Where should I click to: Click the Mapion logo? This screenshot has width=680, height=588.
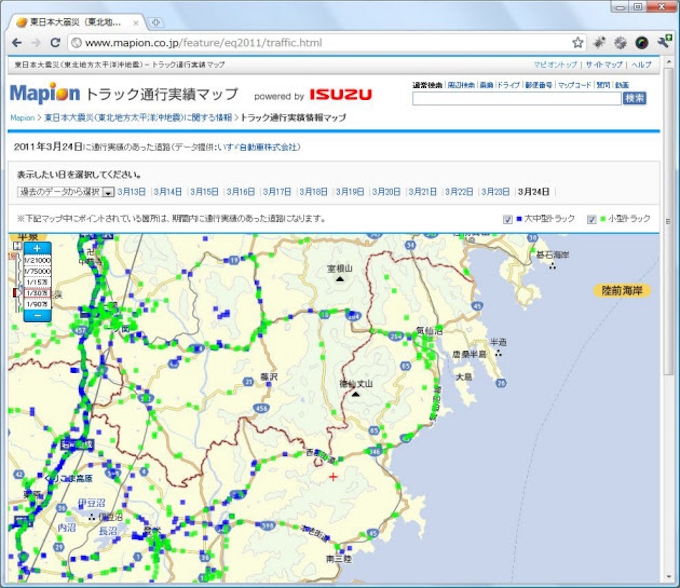(x=45, y=93)
